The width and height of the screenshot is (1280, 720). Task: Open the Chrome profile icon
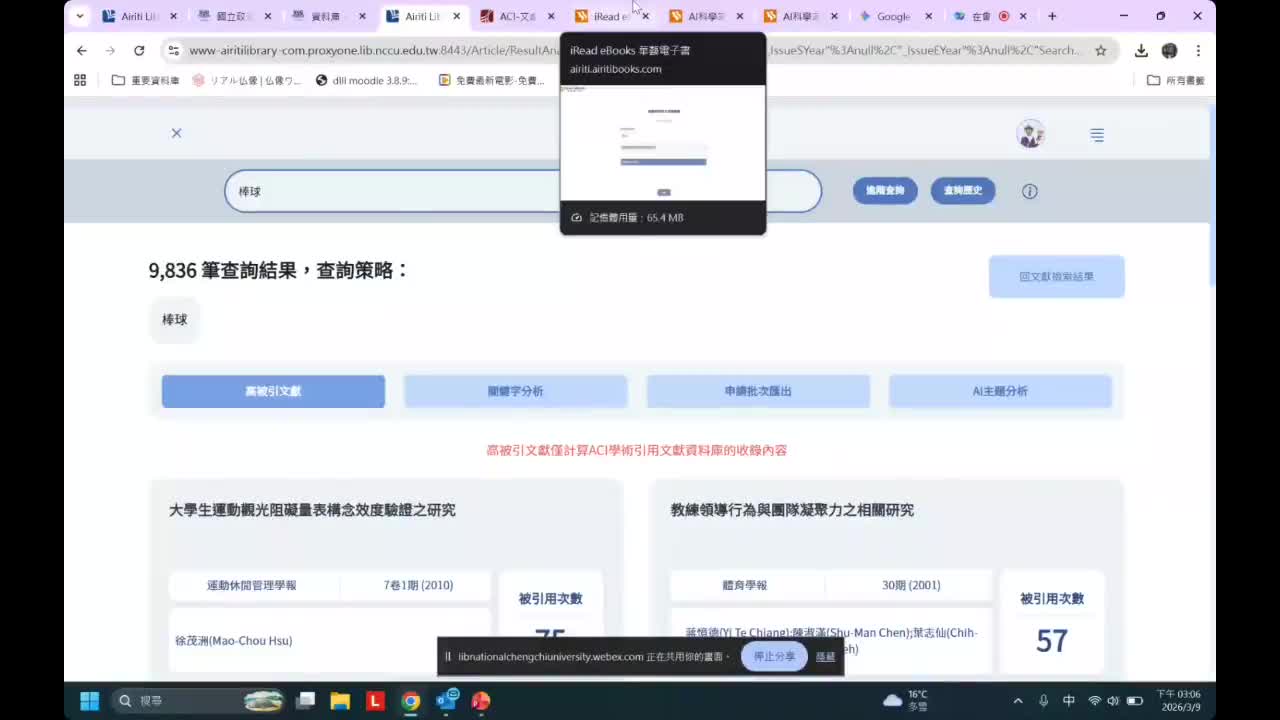(1169, 50)
